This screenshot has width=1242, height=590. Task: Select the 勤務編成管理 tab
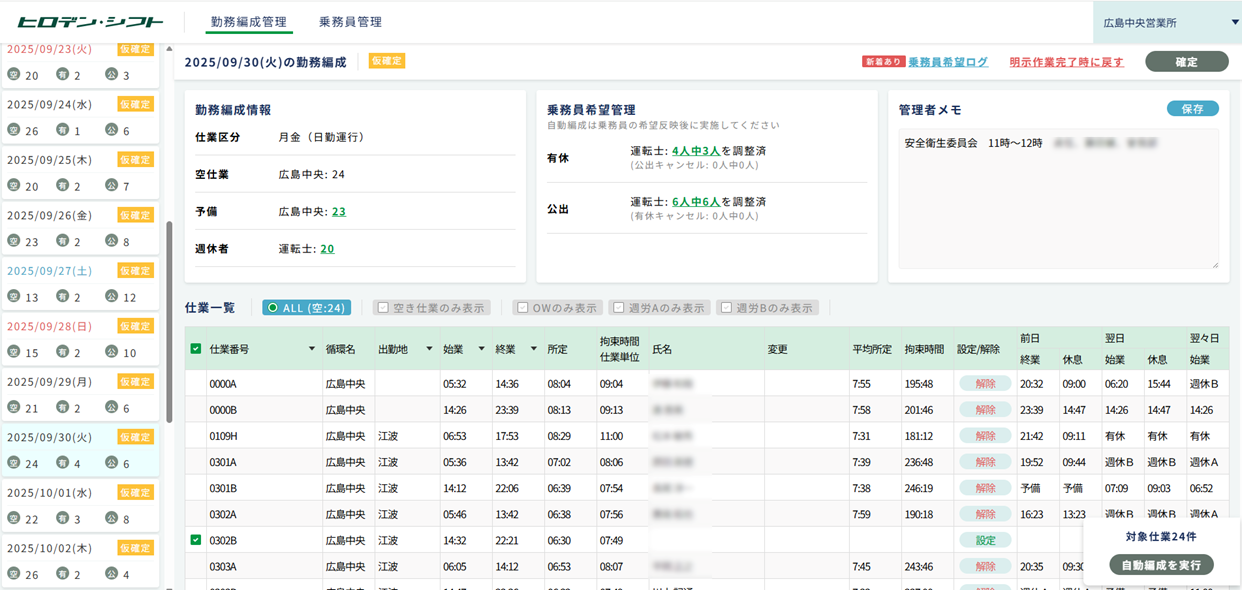(x=248, y=22)
